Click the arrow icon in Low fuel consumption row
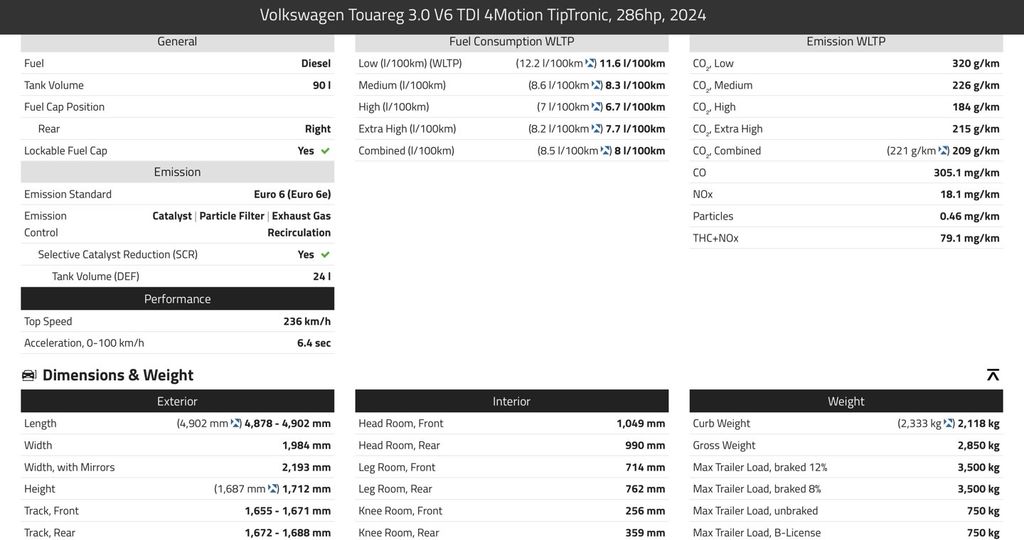Viewport: 1024px width, 540px height. [x=591, y=63]
